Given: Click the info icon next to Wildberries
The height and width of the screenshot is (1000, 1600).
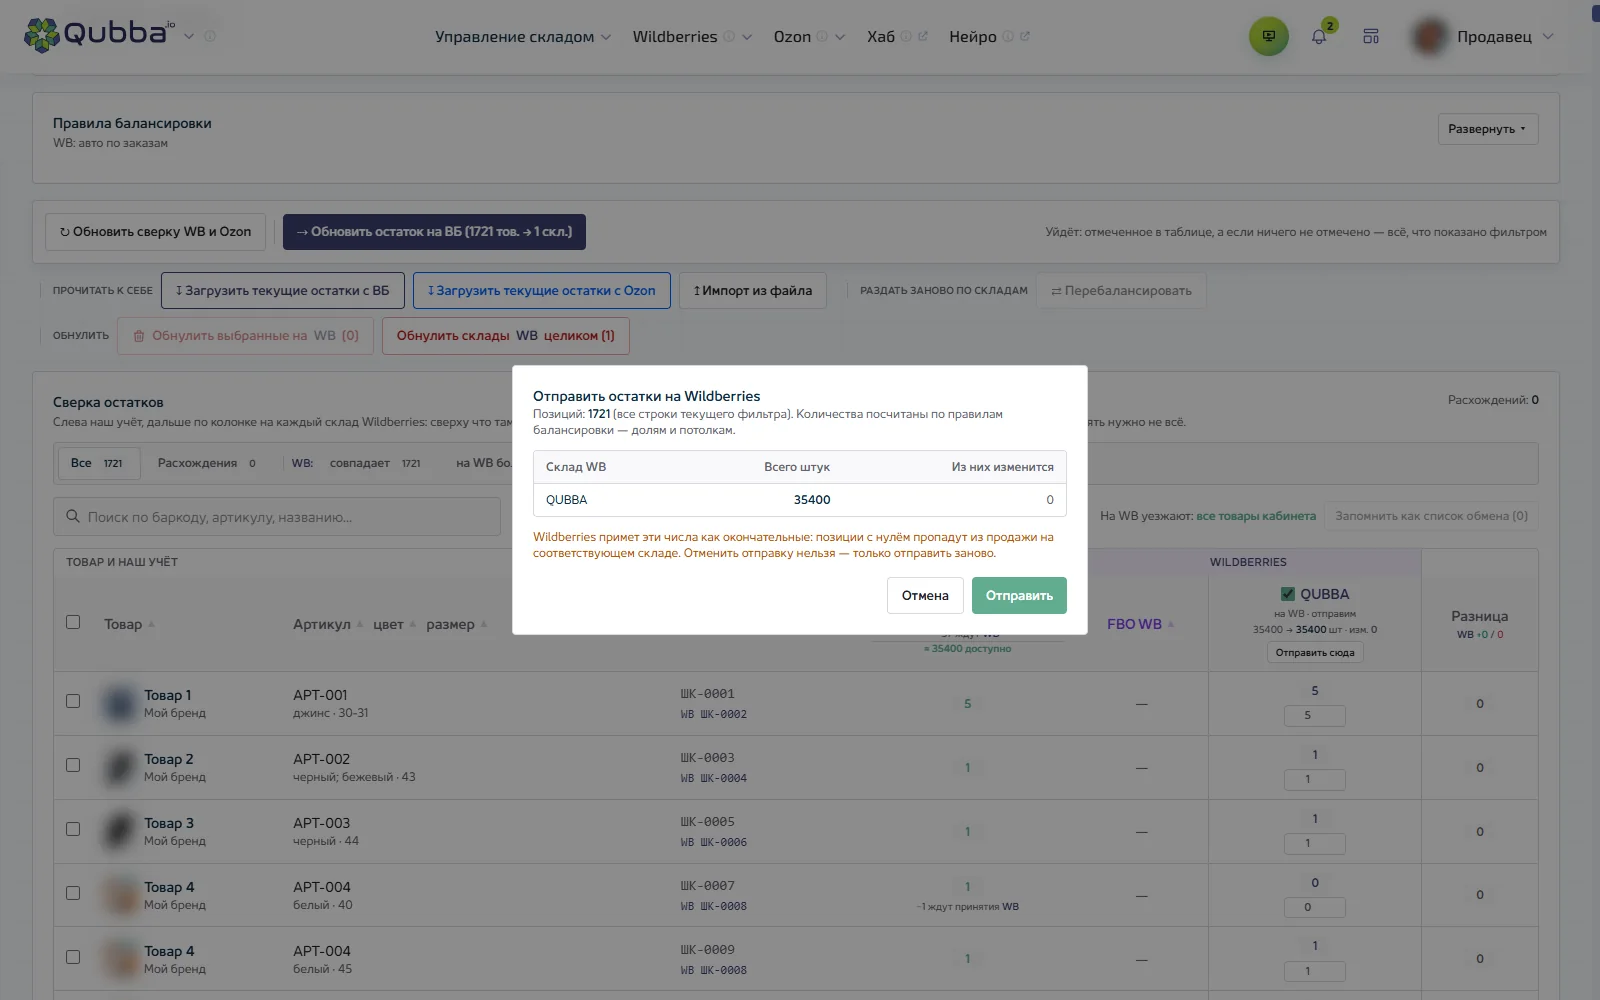Looking at the screenshot, I should point(729,37).
